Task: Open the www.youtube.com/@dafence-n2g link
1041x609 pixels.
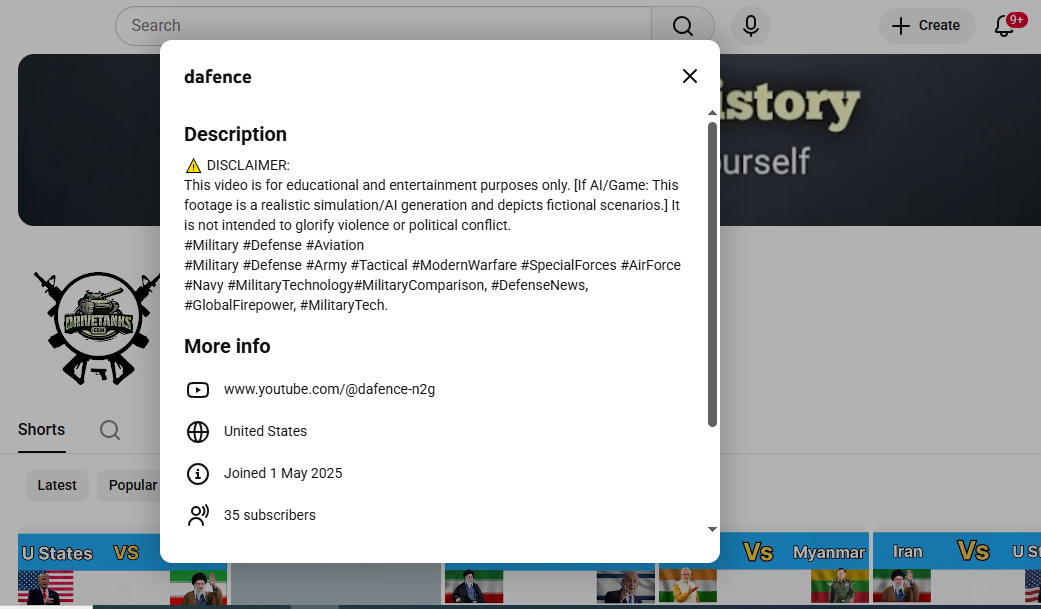Action: [329, 390]
